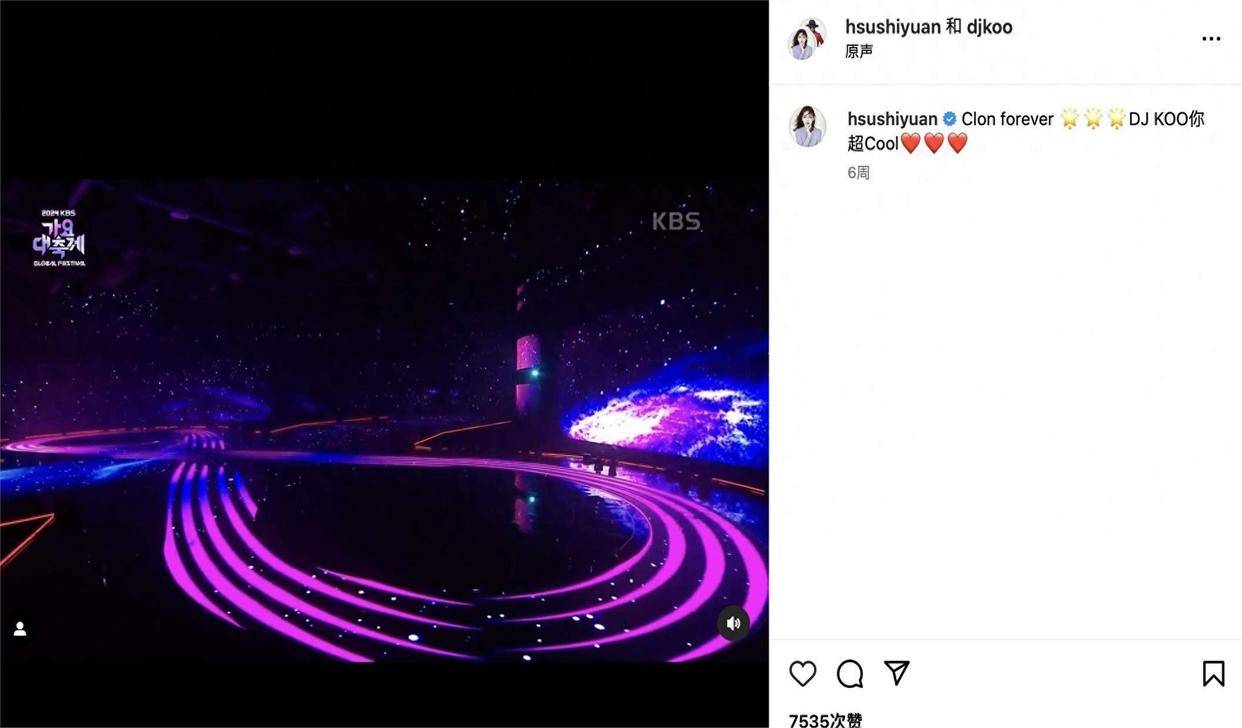Screen dimensions: 1242x728
Task: Open the 原声 original audio link
Action: [x=859, y=51]
